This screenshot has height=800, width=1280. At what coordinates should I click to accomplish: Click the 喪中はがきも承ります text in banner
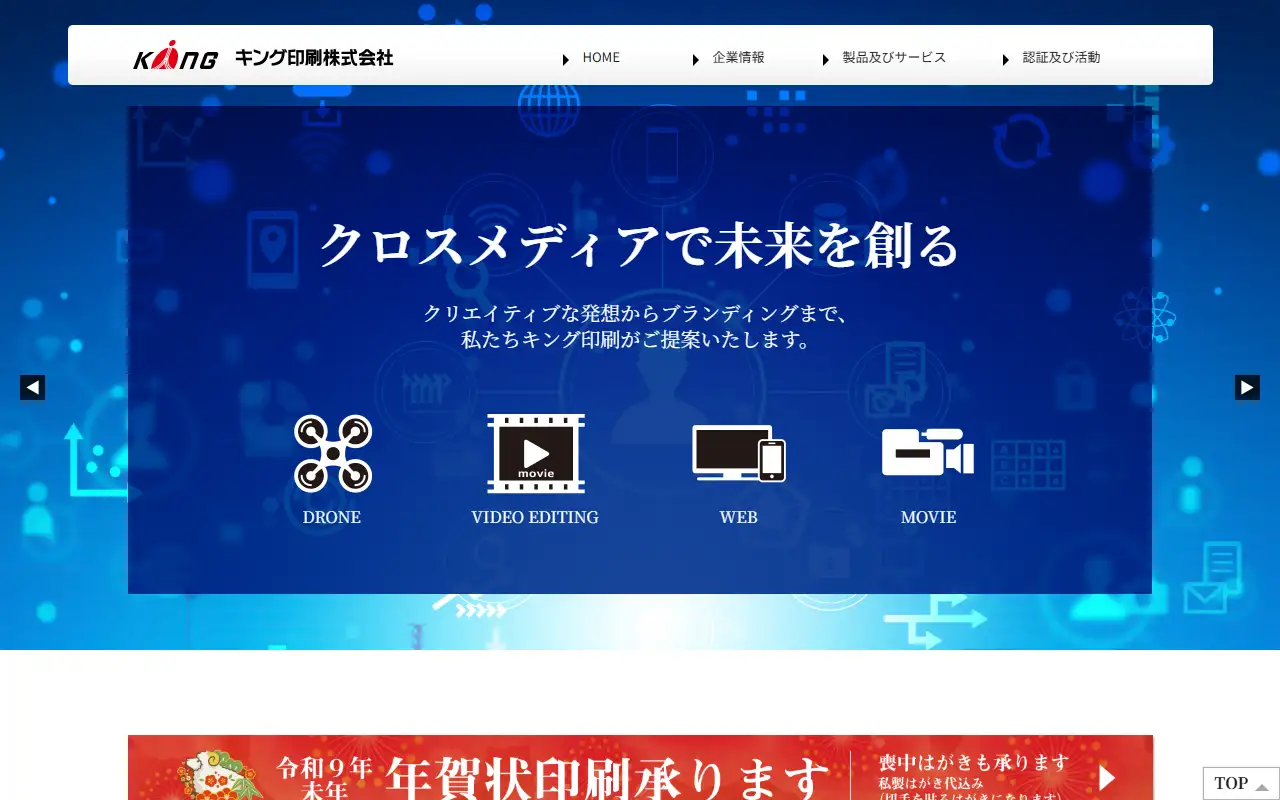974,763
